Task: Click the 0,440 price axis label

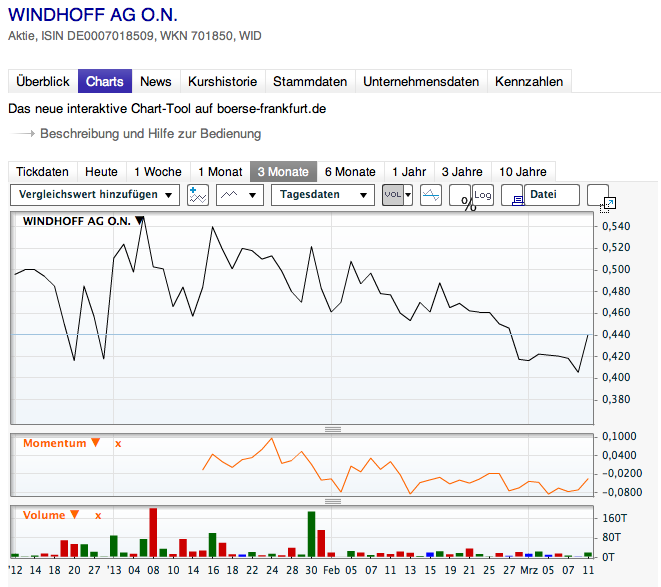Action: (x=616, y=334)
